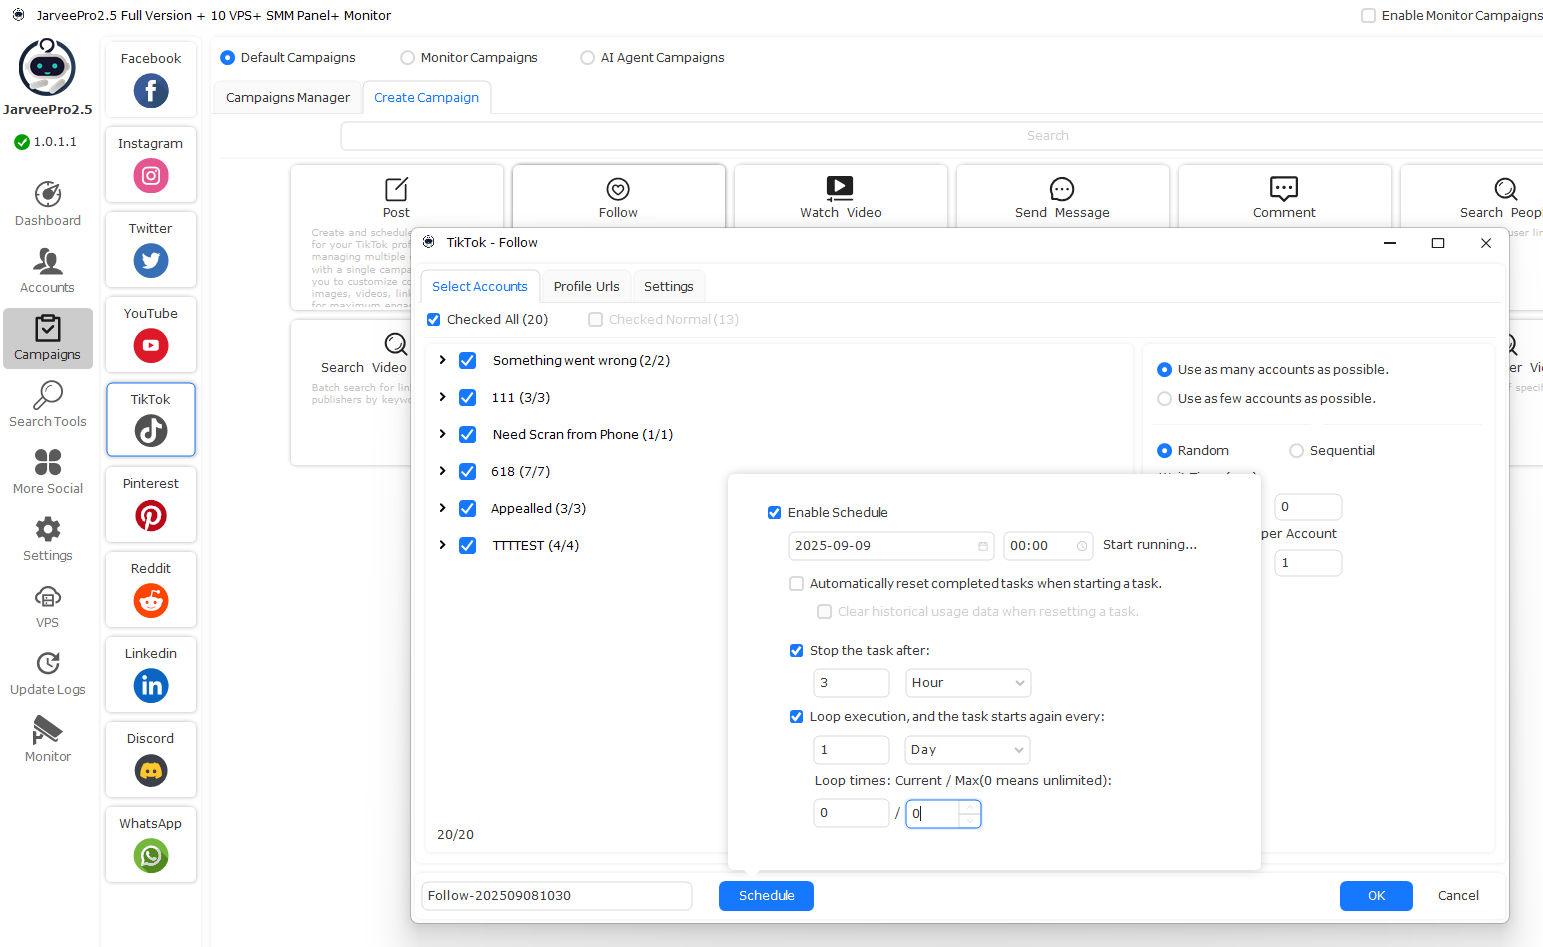Screen dimensions: 1543x947
Task: Select the Sequential radio option
Action: (x=1296, y=451)
